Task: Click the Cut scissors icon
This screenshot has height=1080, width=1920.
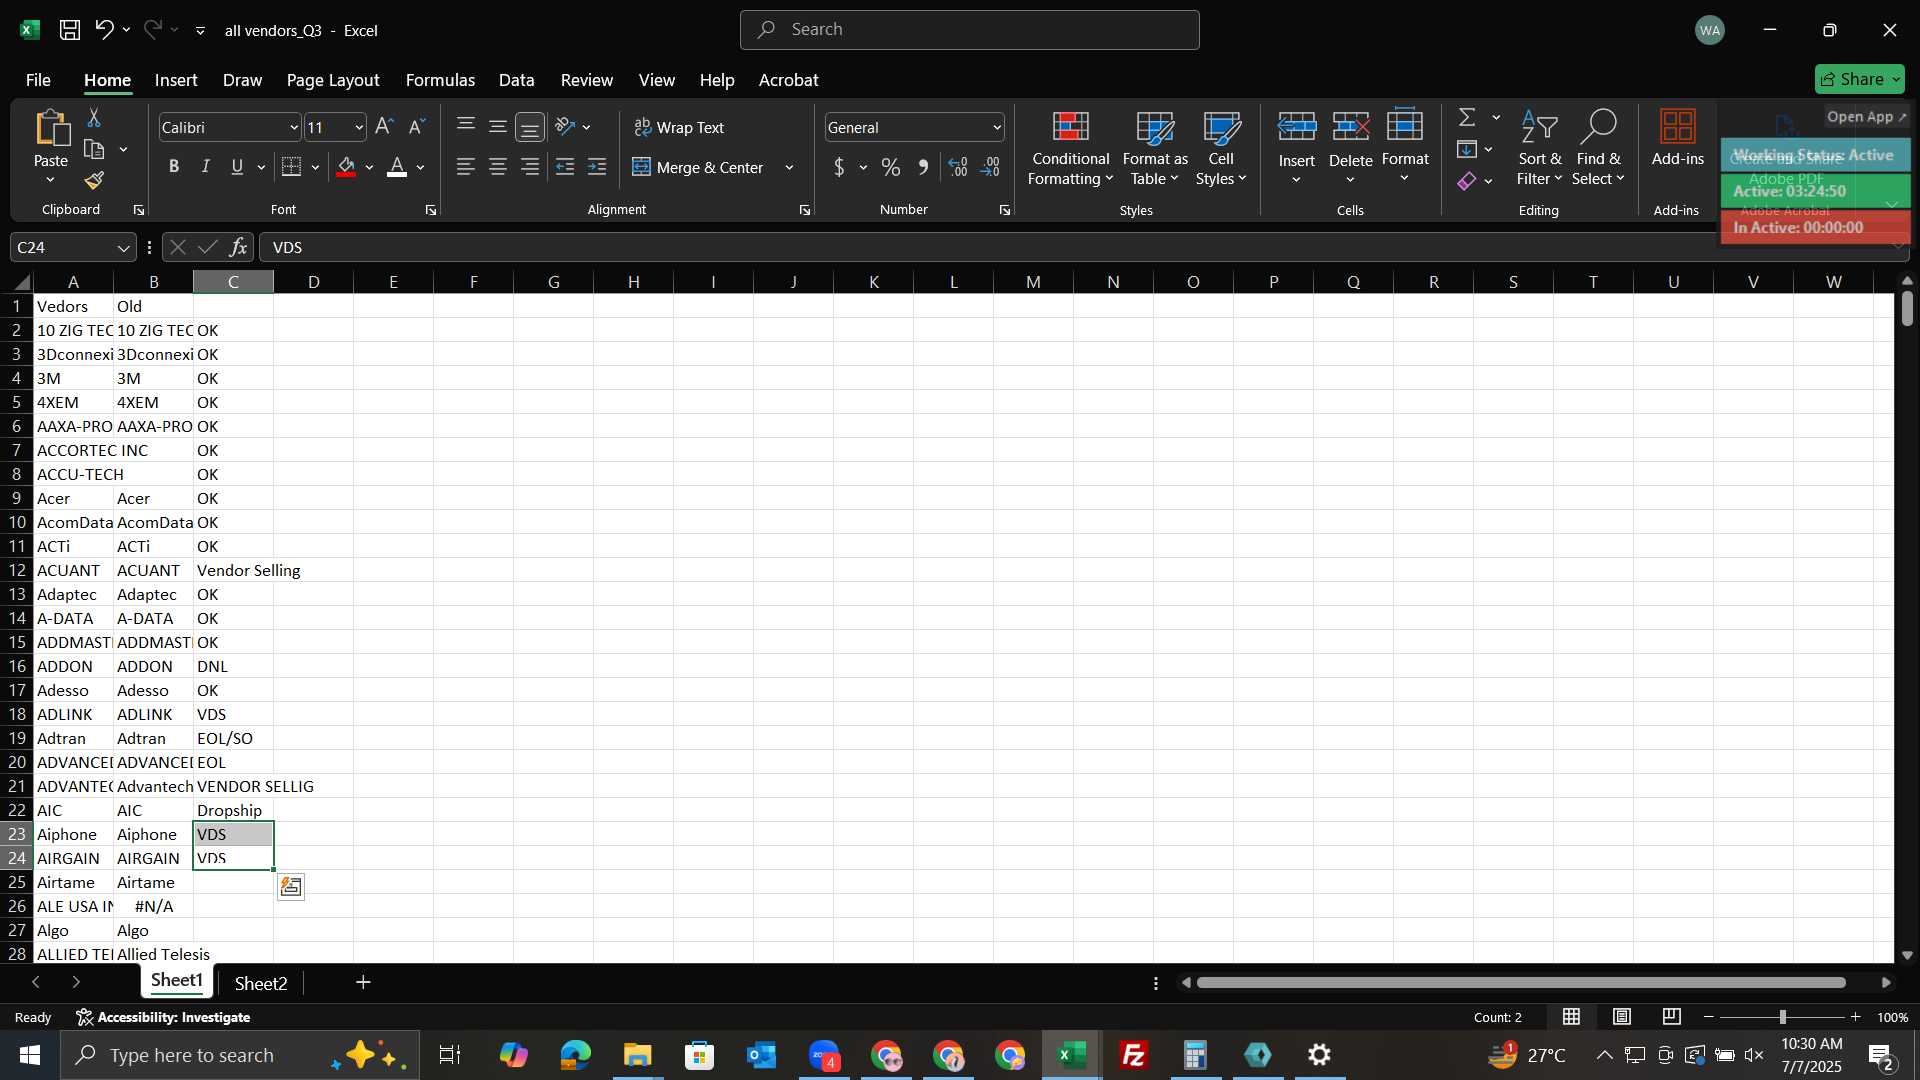Action: tap(94, 118)
